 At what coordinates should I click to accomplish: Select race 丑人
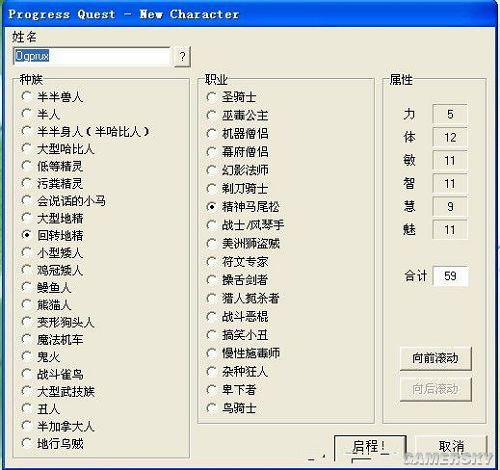pyautogui.click(x=40, y=409)
